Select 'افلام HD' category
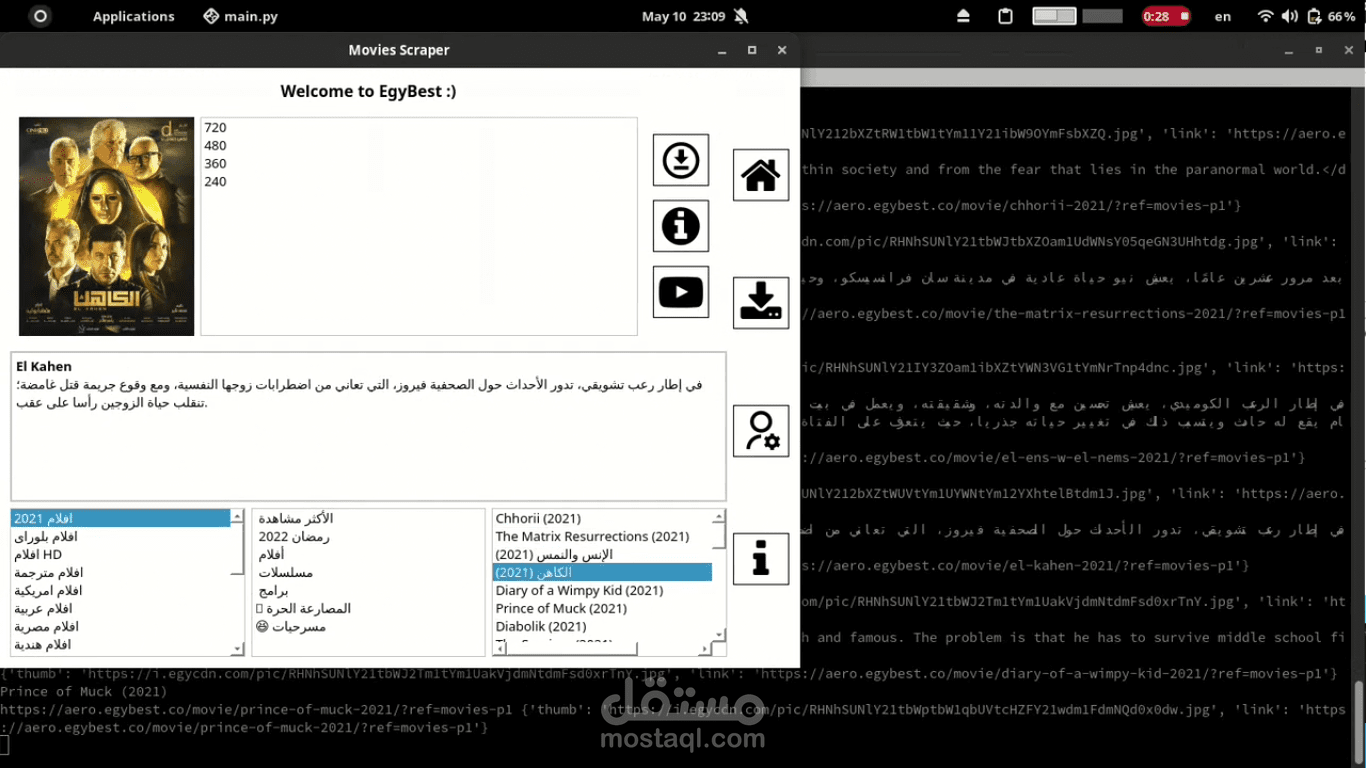The width and height of the screenshot is (1366, 768). (x=121, y=554)
